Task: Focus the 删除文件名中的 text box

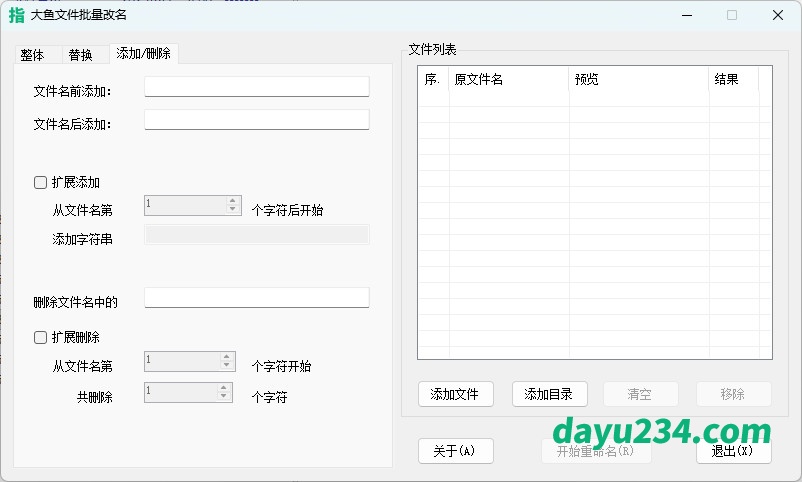Action: click(x=256, y=298)
